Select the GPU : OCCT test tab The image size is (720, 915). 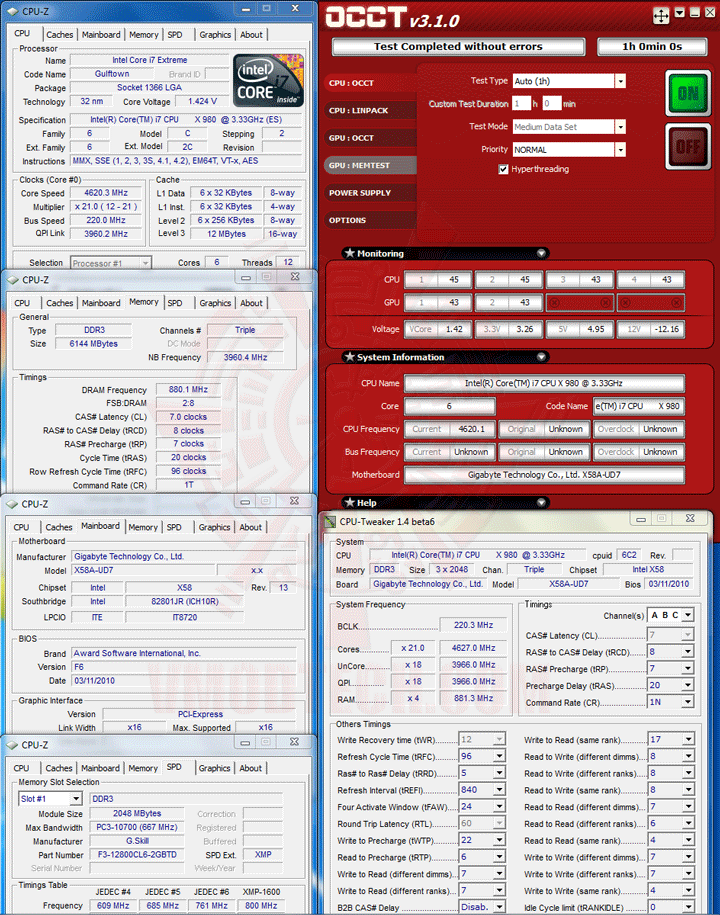370,138
